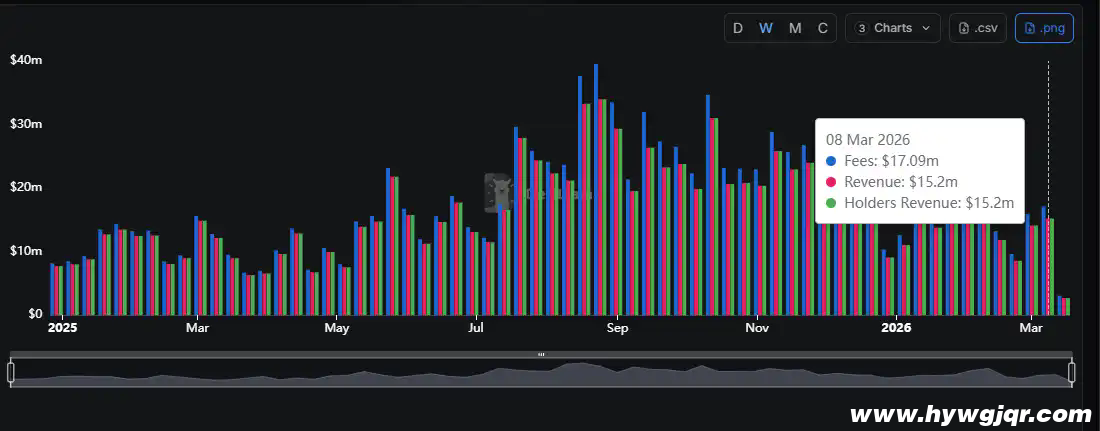Screen dimensions: 1100x431
Task: Export the chart with the .png button
Action: 1044,28
